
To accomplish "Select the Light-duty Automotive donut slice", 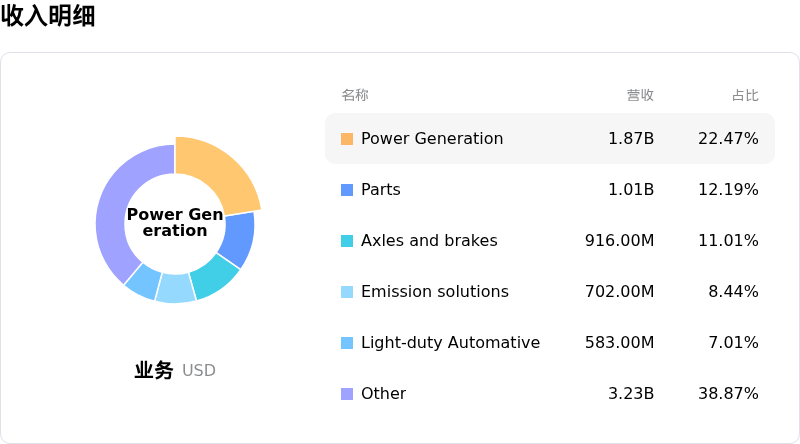I will tap(144, 281).
